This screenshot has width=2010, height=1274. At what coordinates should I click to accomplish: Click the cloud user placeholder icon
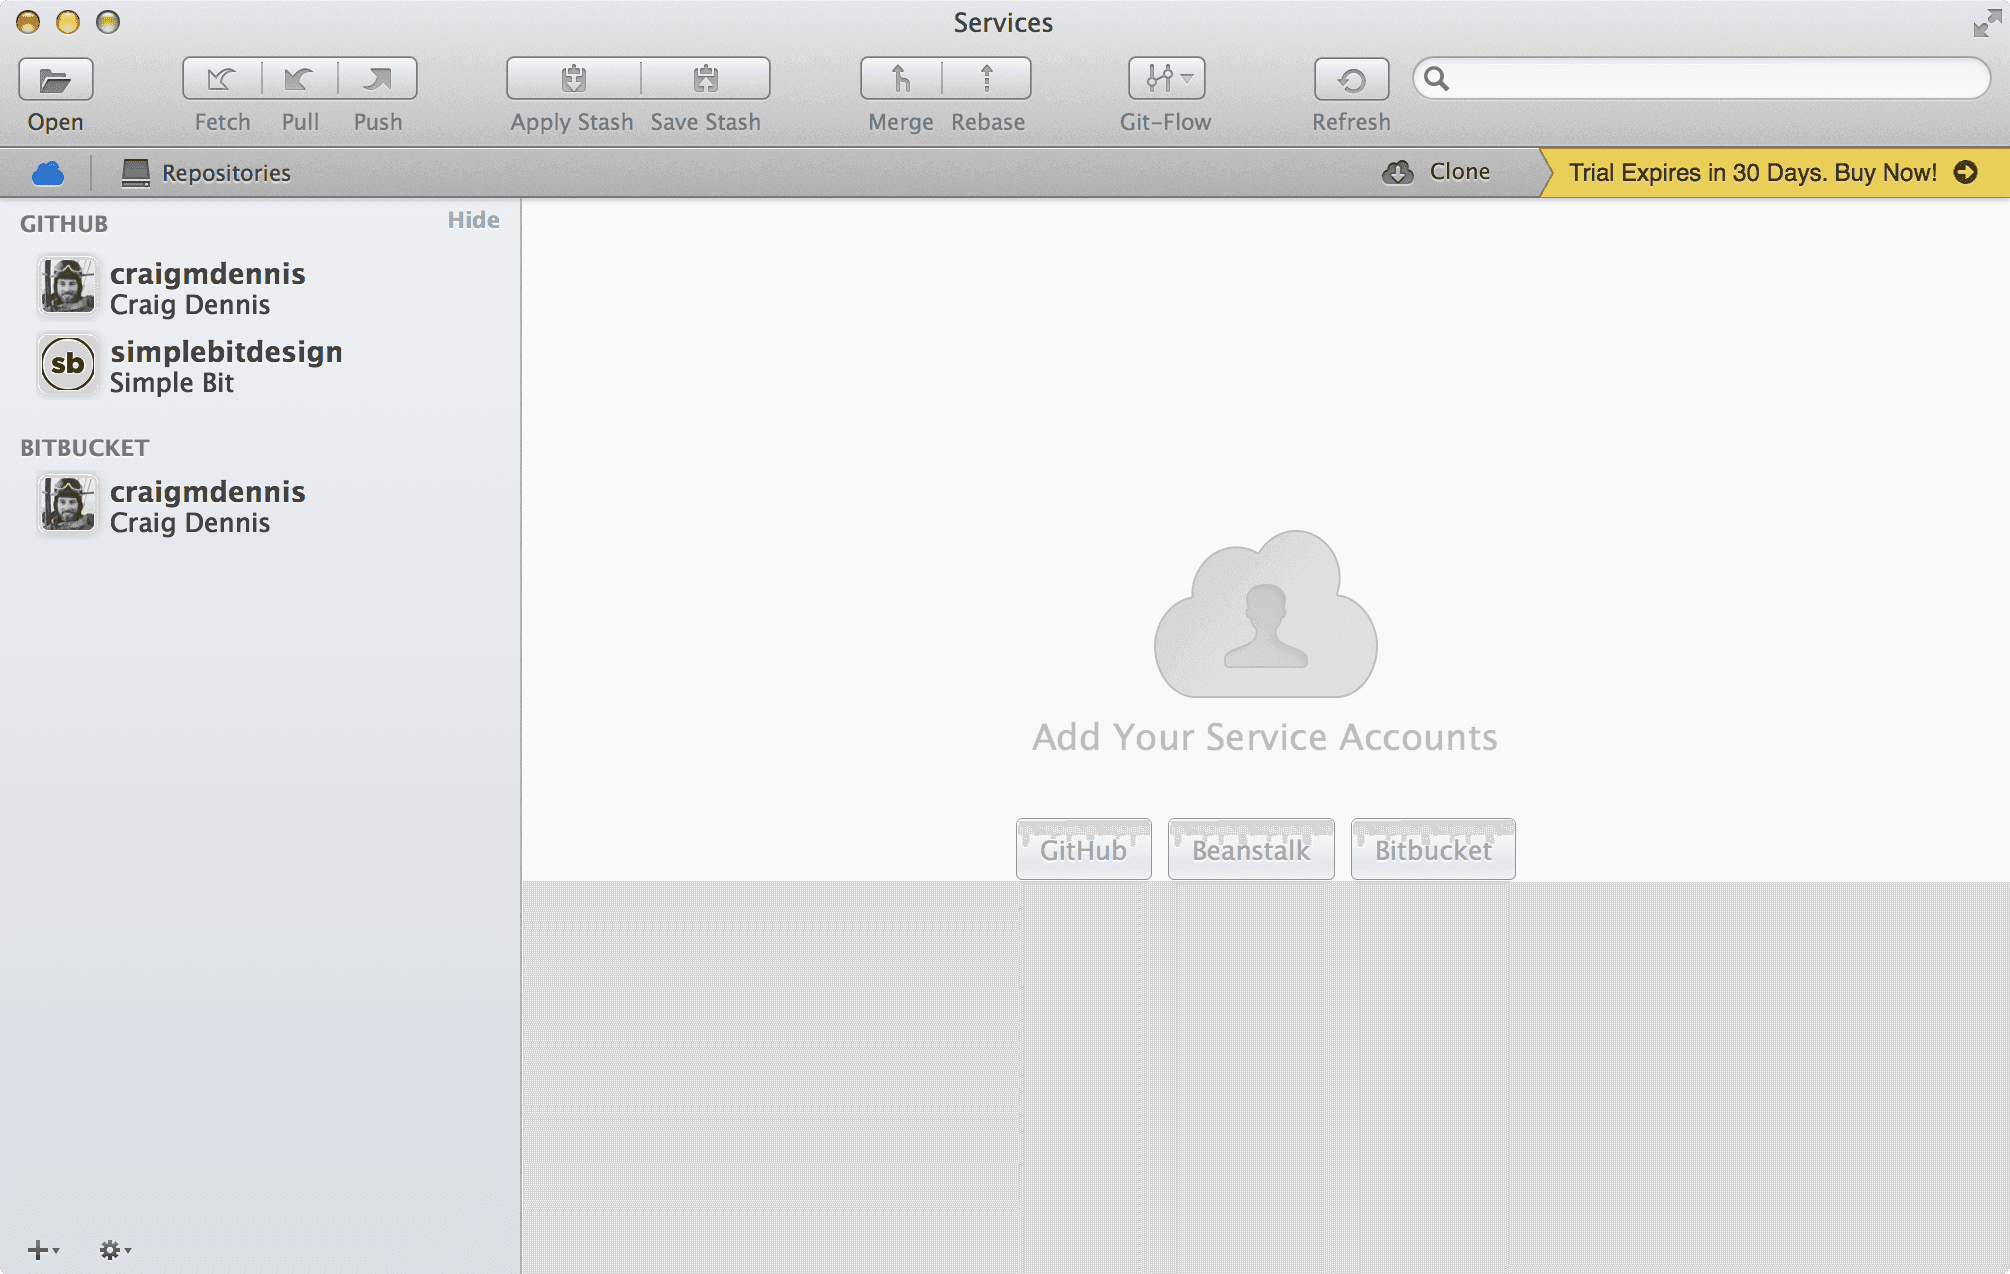click(1266, 614)
